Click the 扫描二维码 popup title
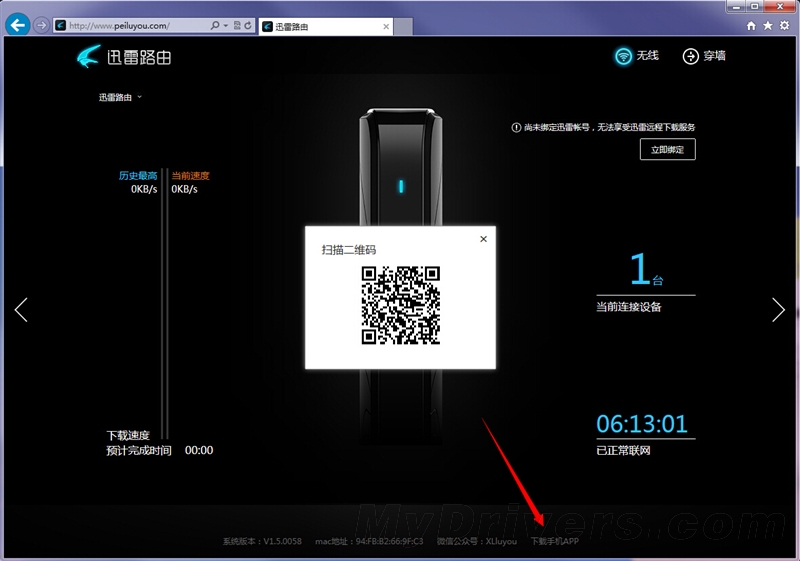Image resolution: width=800 pixels, height=561 pixels. coord(349,250)
